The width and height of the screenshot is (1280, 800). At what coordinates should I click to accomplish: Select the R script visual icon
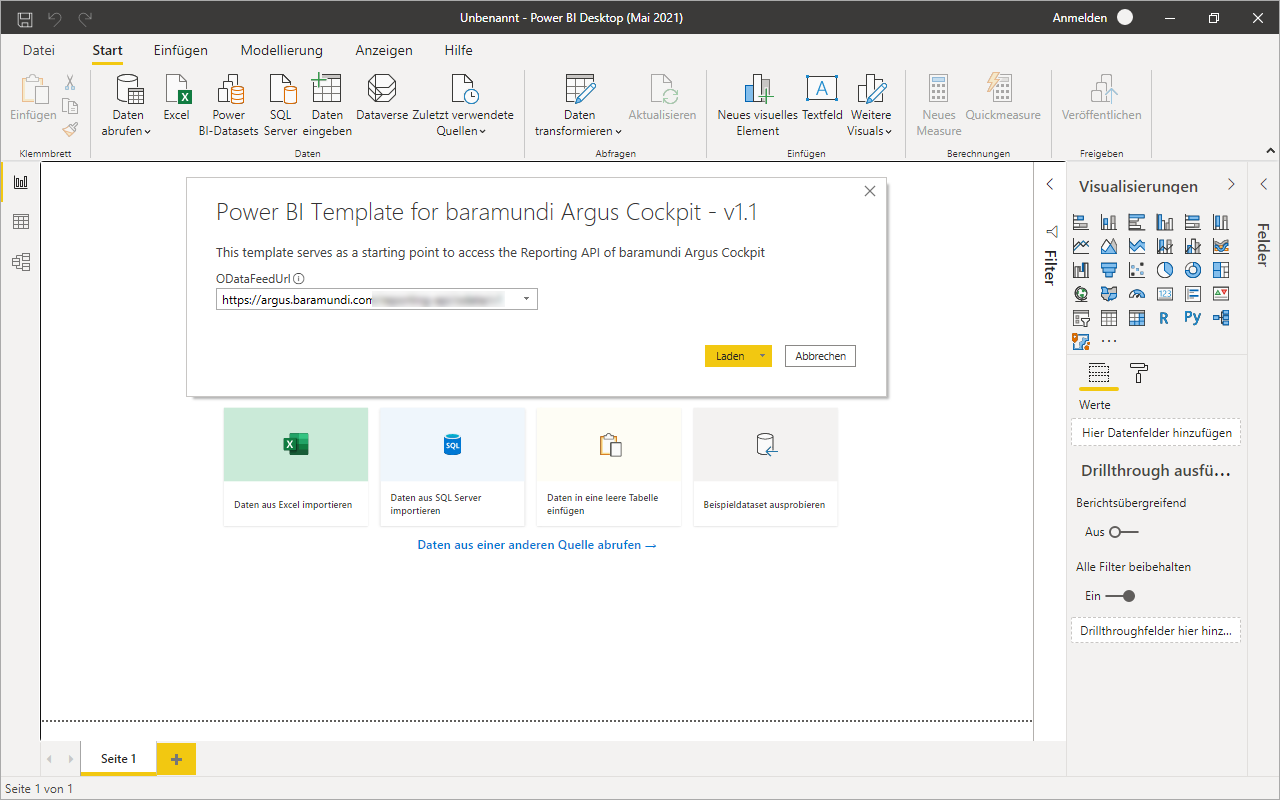pyautogui.click(x=1164, y=318)
